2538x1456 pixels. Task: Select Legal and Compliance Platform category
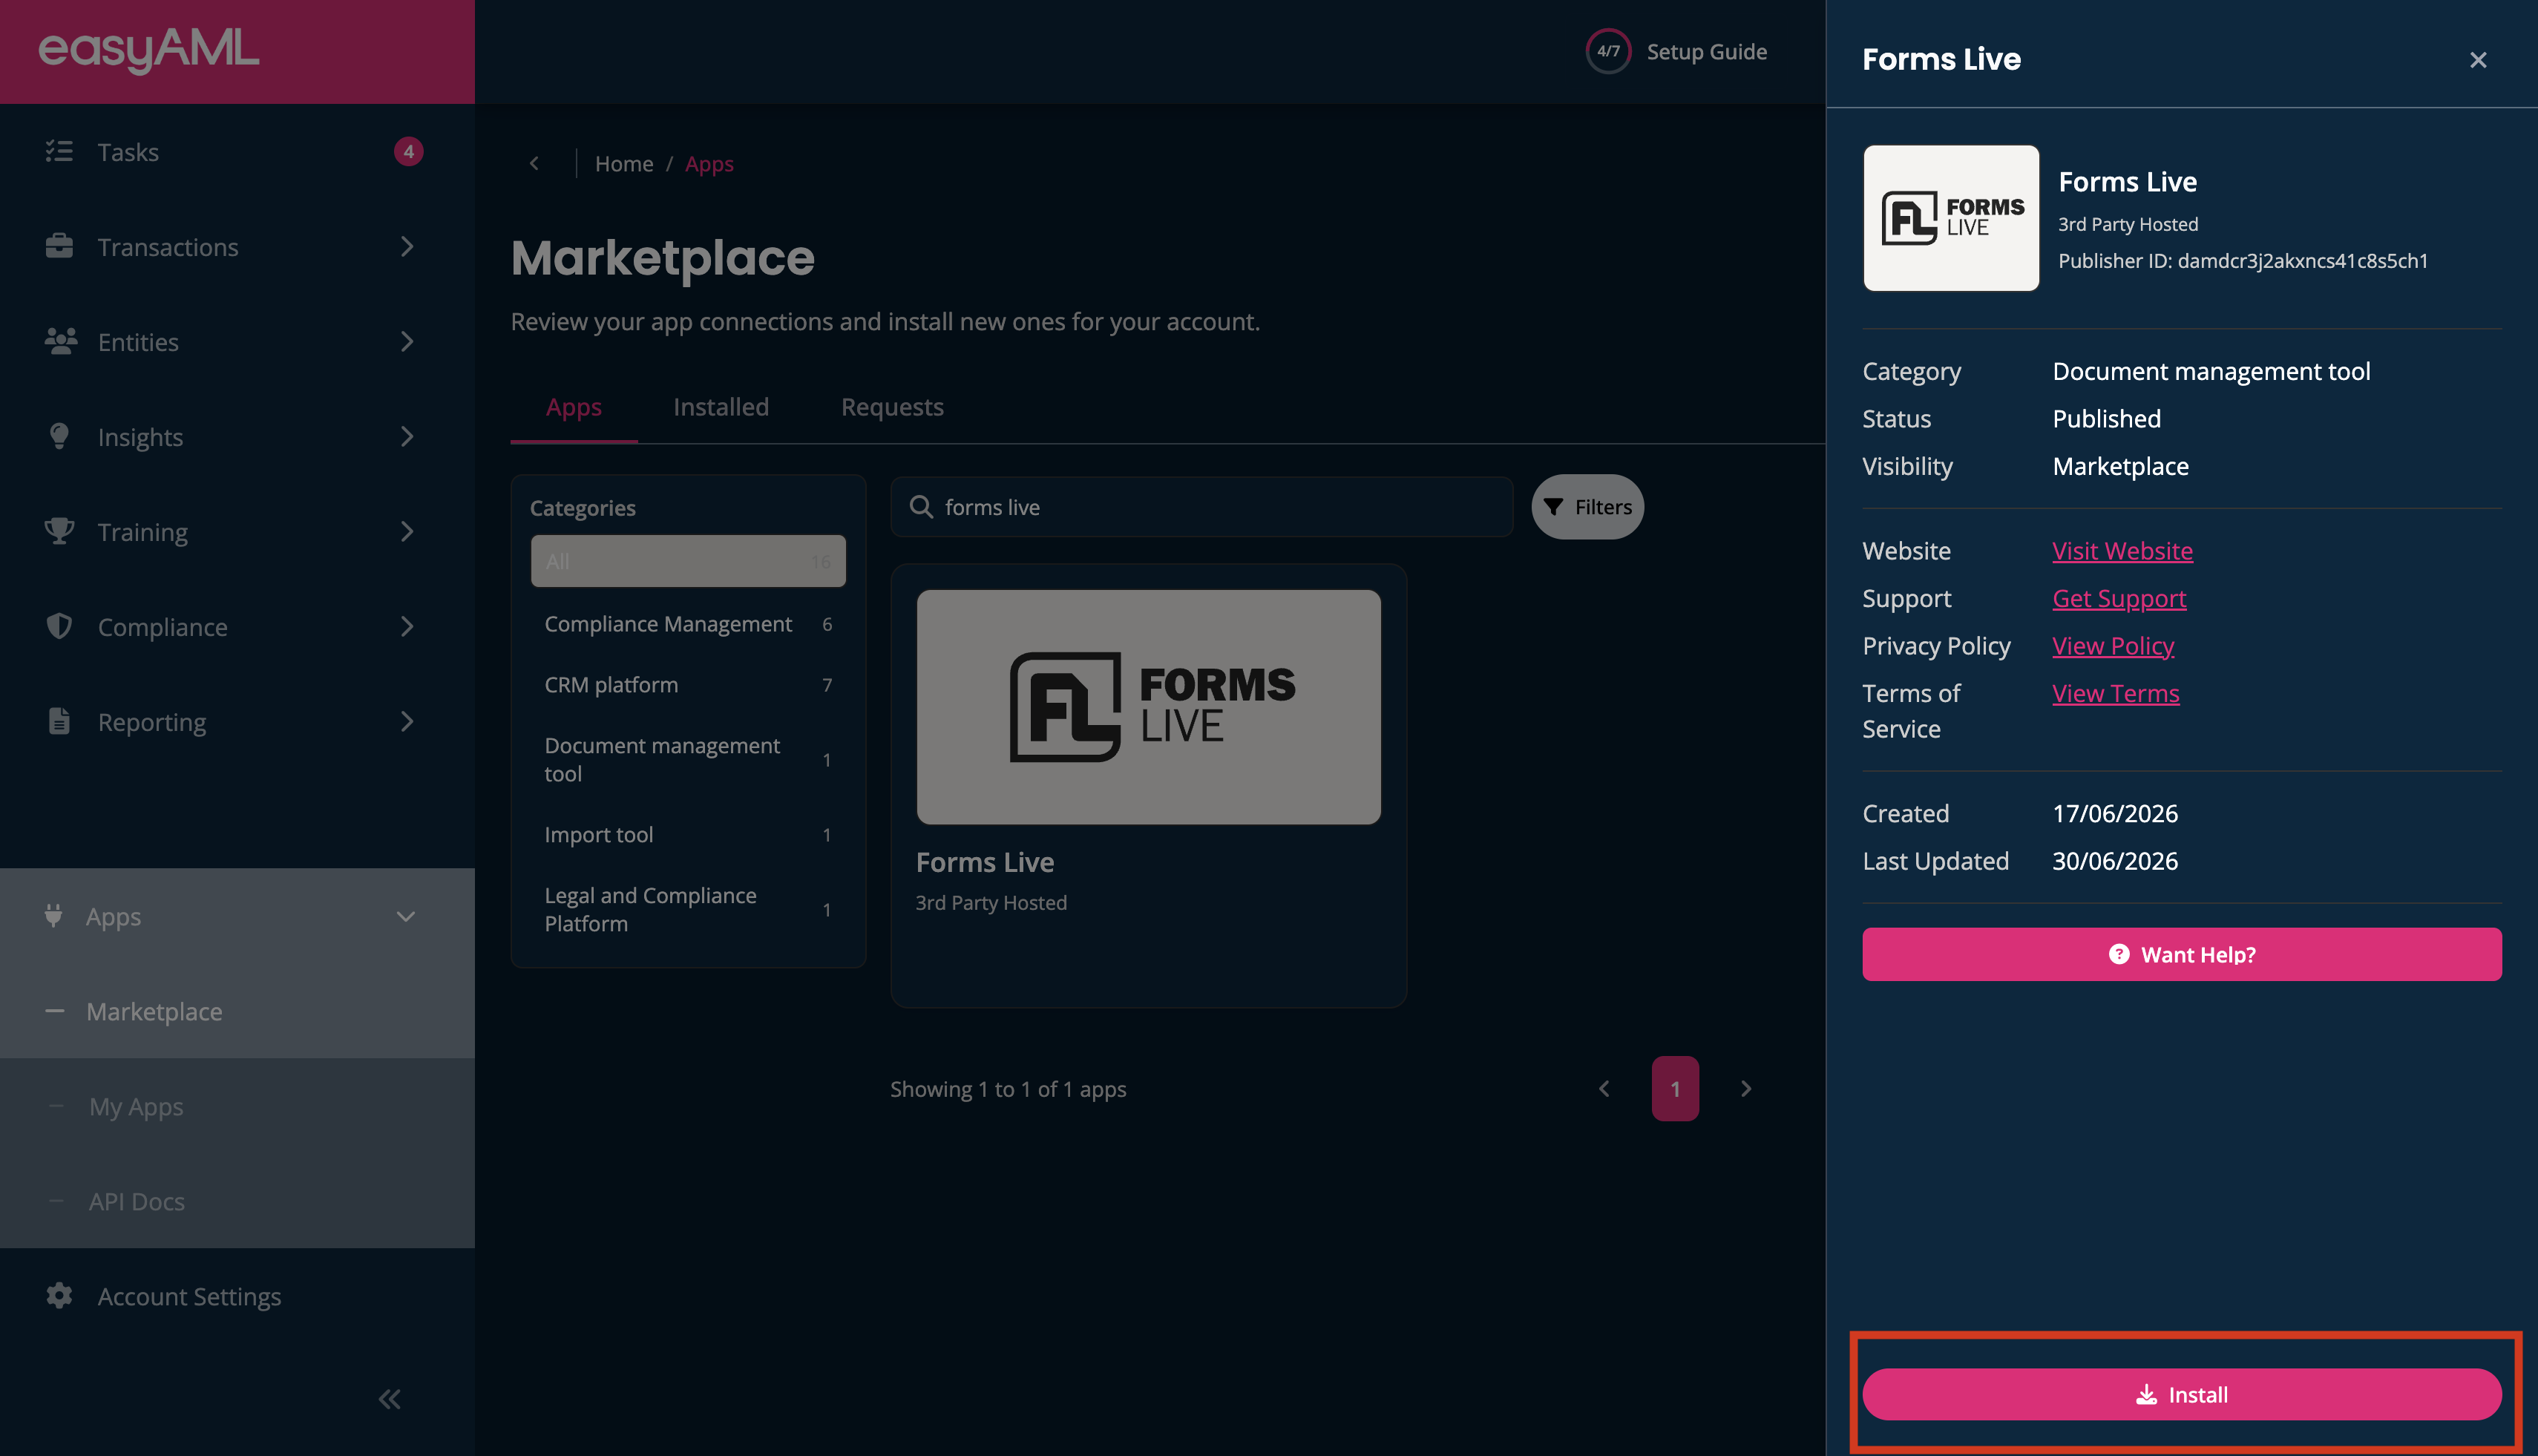coord(688,909)
